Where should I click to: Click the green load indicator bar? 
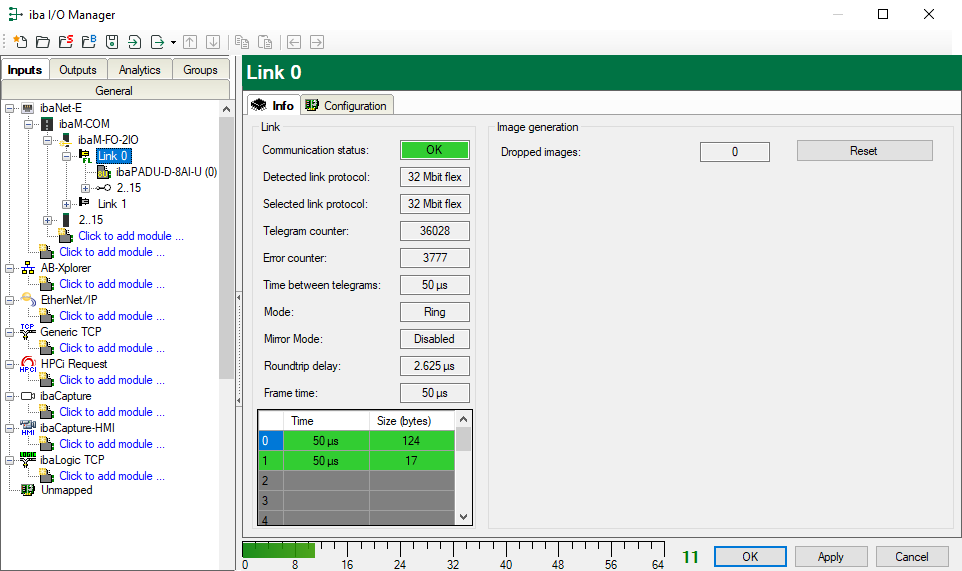pyautogui.click(x=279, y=549)
